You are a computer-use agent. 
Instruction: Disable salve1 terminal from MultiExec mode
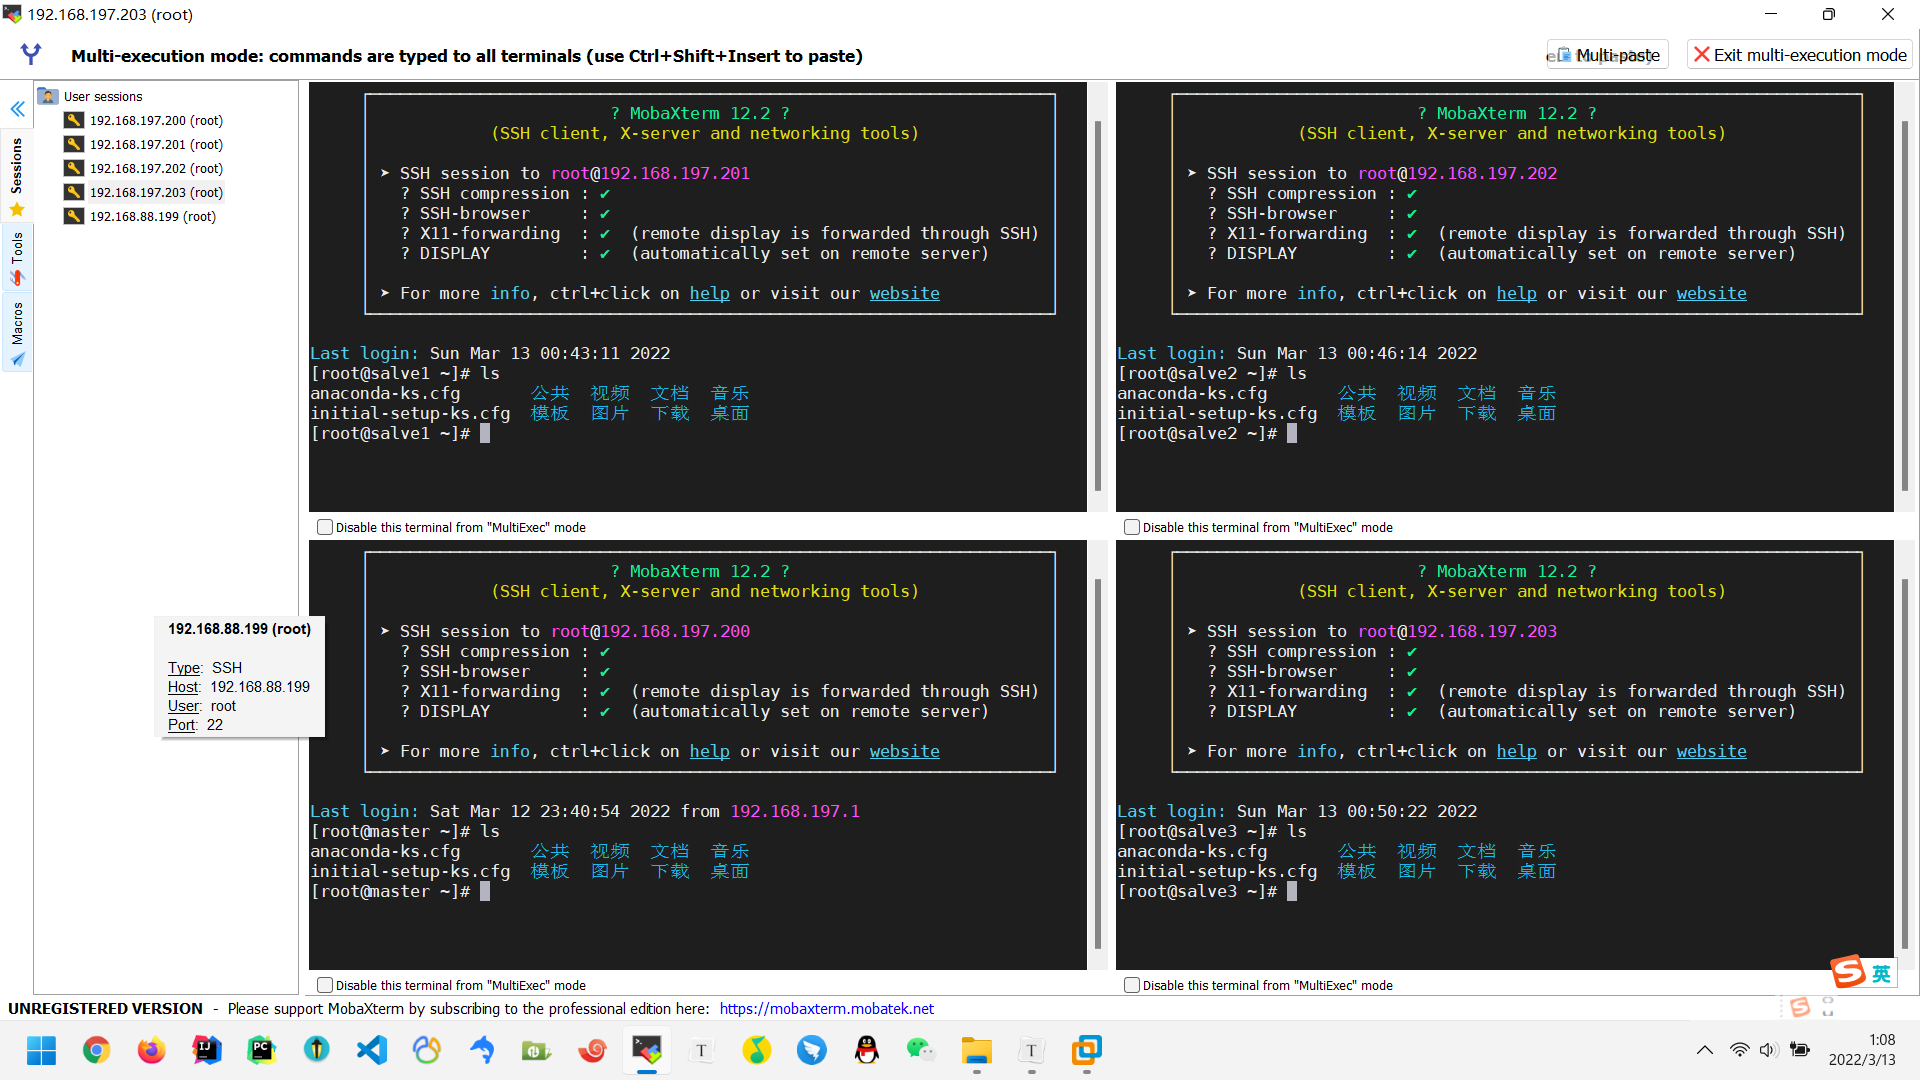point(325,527)
